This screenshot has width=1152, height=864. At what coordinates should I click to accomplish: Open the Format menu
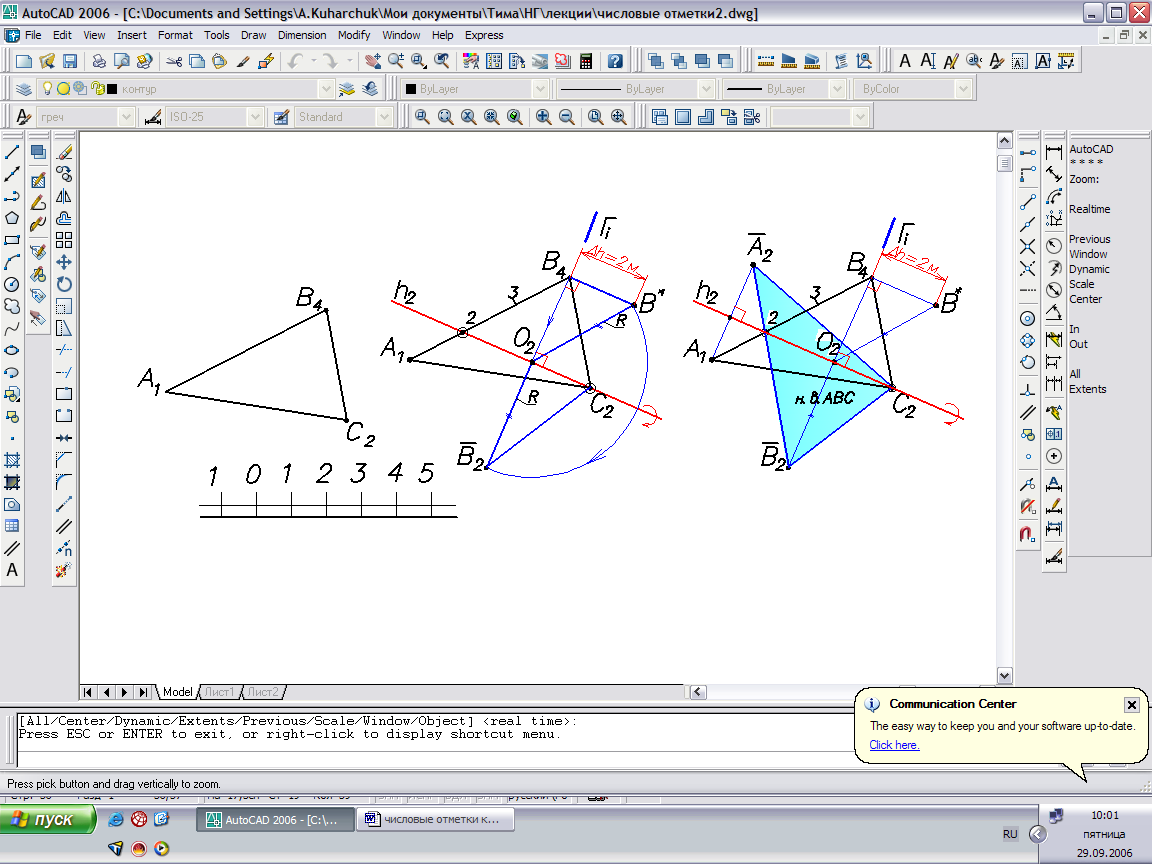pos(175,35)
